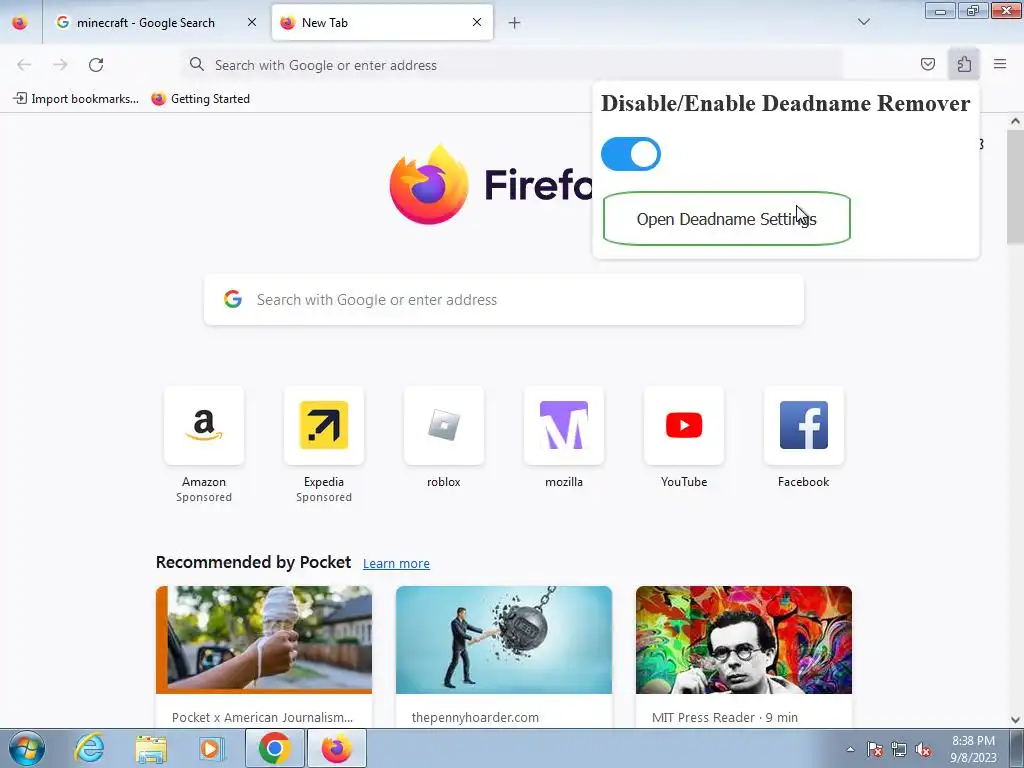Open the MIT Press Reader story thumbnail
Viewport: 1024px width, 768px height.
click(x=744, y=639)
